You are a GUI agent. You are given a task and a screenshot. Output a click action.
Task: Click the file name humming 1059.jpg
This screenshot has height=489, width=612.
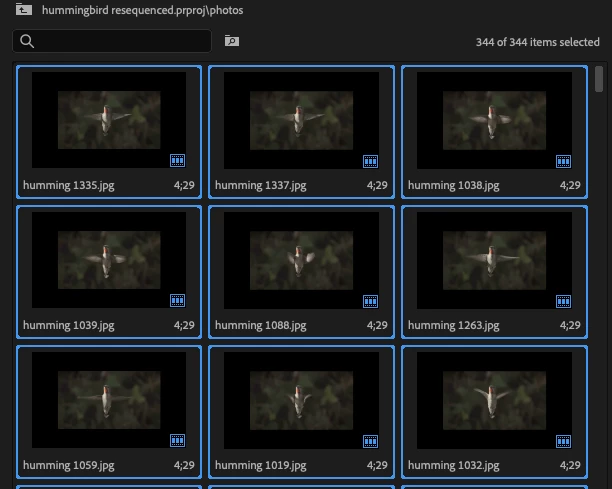tap(69, 466)
